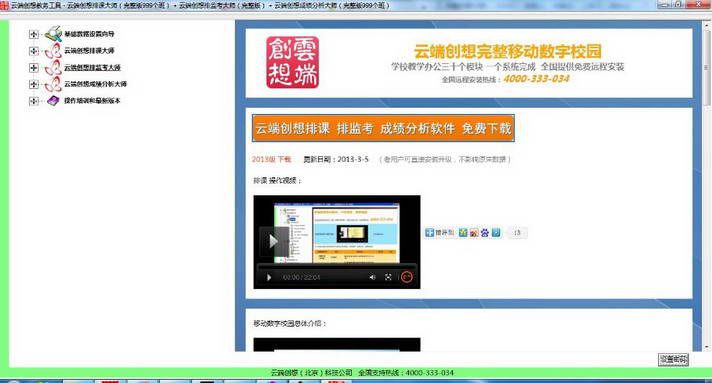Click the 排课操作视频 video thumbnail
The height and width of the screenshot is (383, 712).
click(337, 242)
